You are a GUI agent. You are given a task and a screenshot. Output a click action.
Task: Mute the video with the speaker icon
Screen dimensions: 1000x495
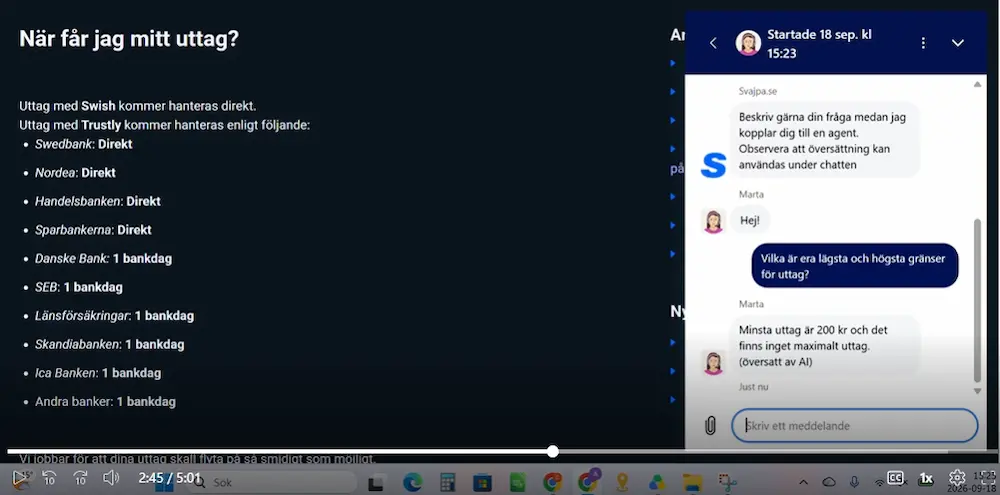(111, 478)
